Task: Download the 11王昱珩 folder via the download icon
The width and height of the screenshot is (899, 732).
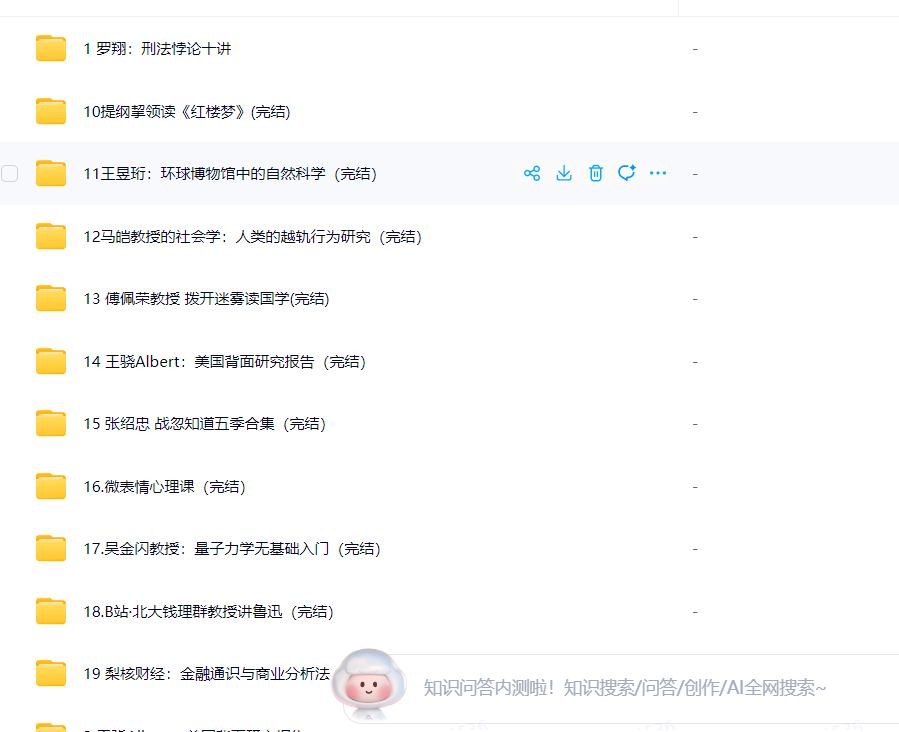Action: pyautogui.click(x=564, y=173)
